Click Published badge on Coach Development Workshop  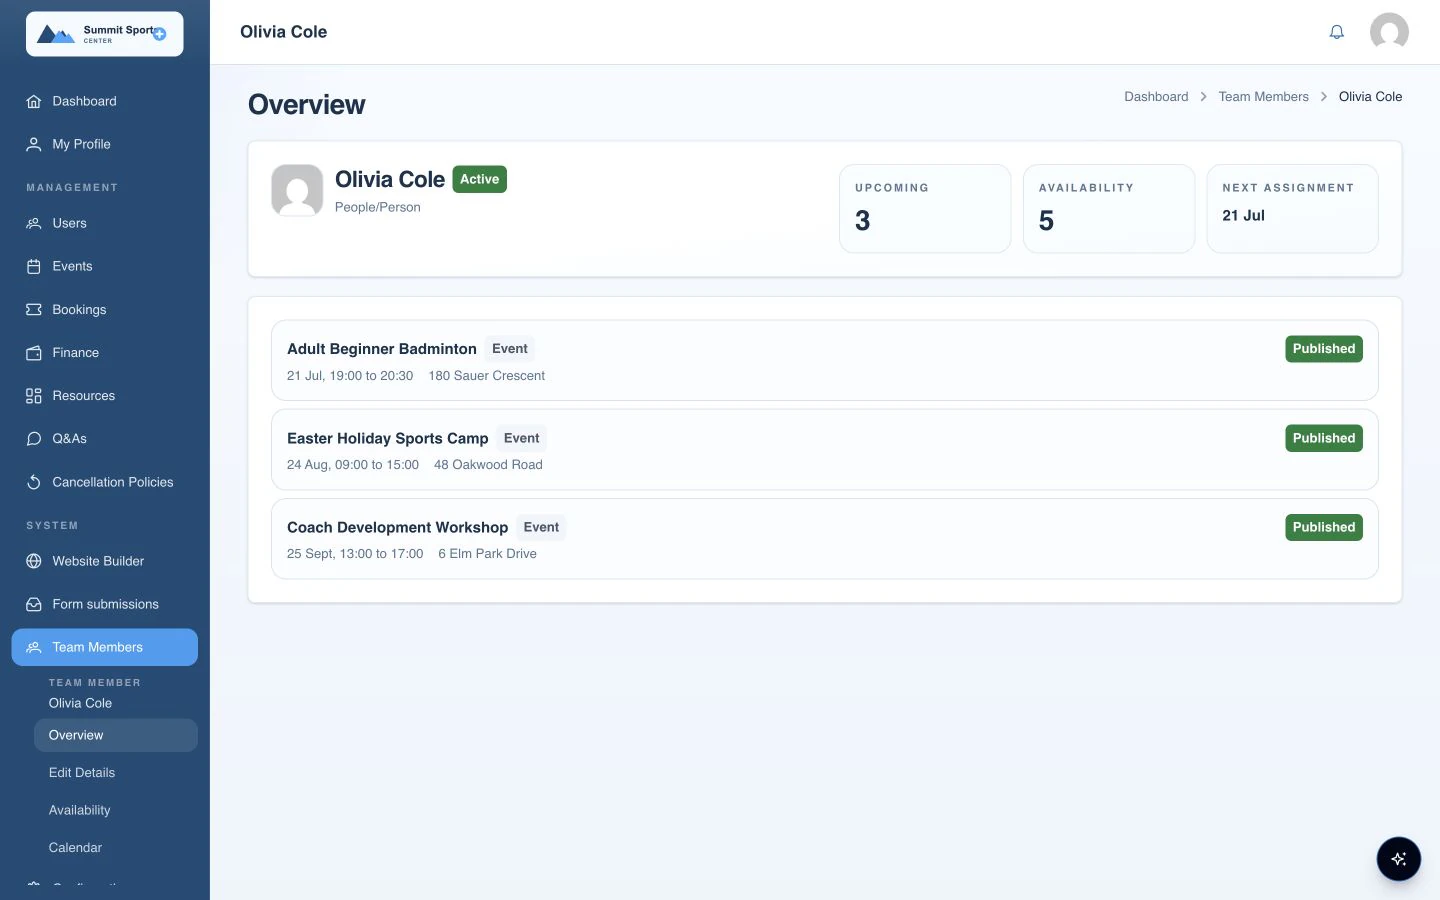tap(1324, 527)
